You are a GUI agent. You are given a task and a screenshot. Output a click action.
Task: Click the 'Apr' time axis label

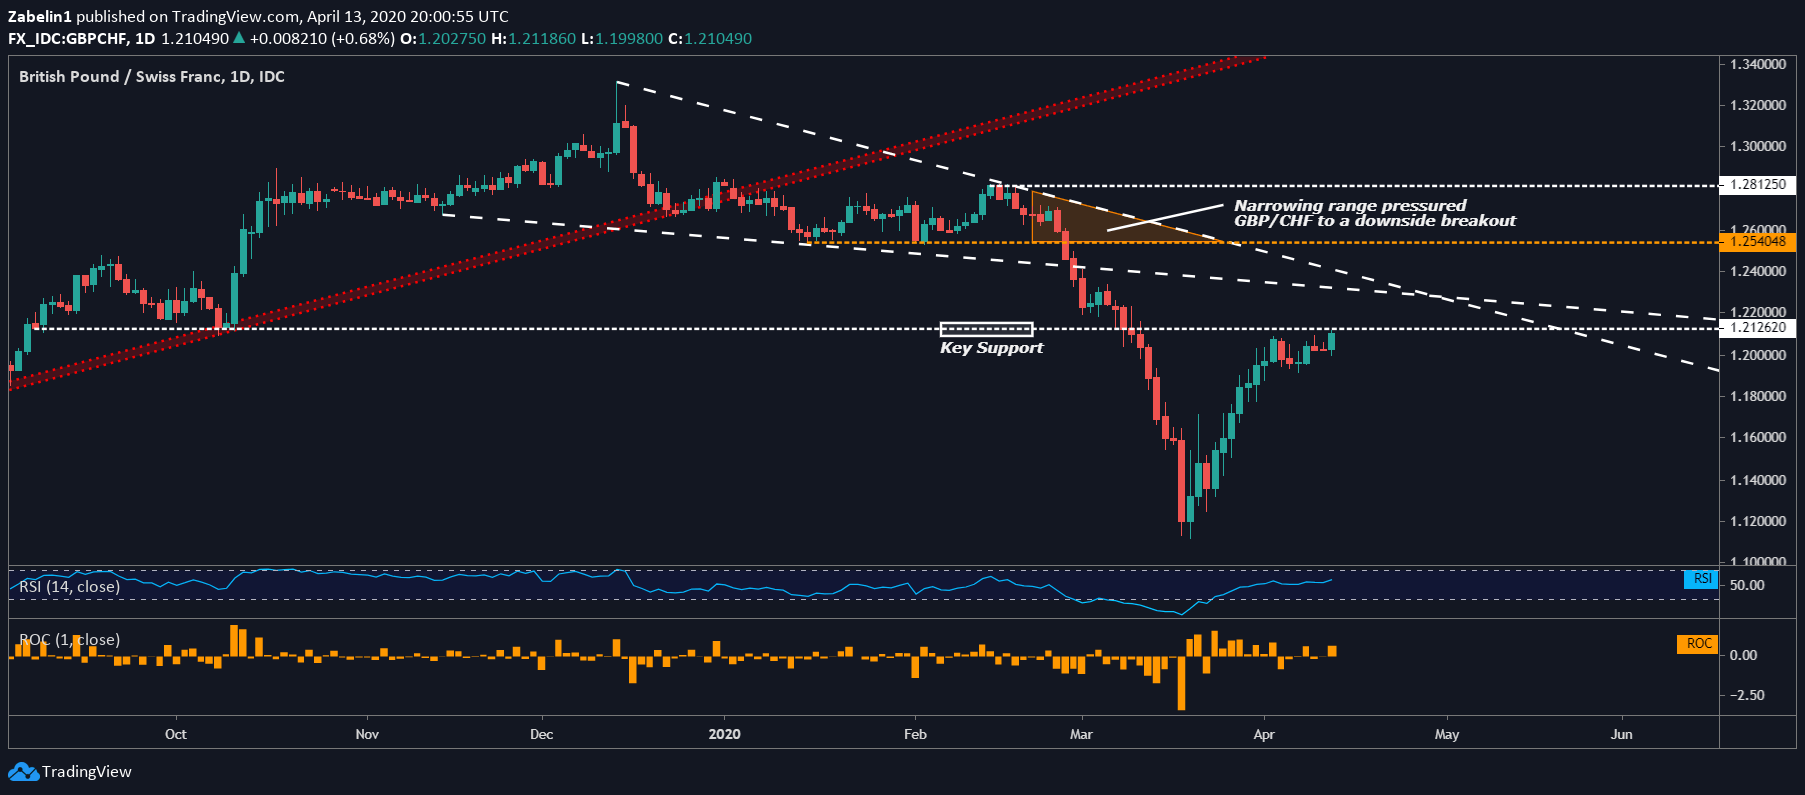click(1264, 734)
